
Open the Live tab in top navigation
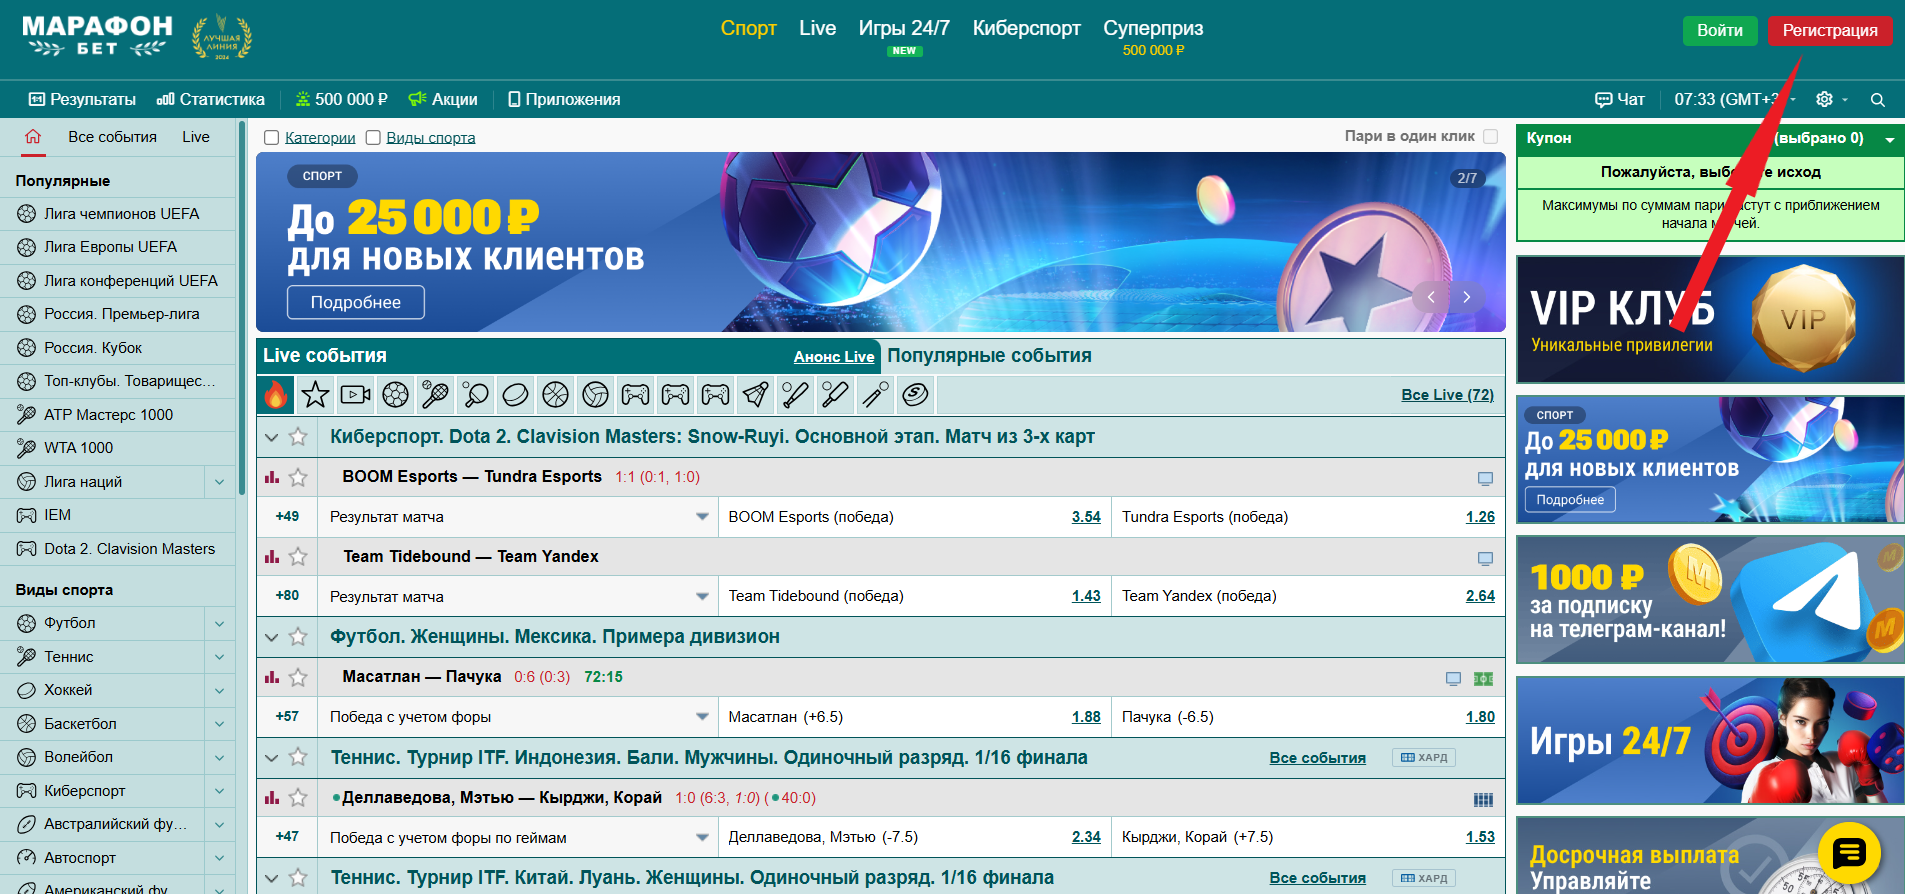point(817,29)
